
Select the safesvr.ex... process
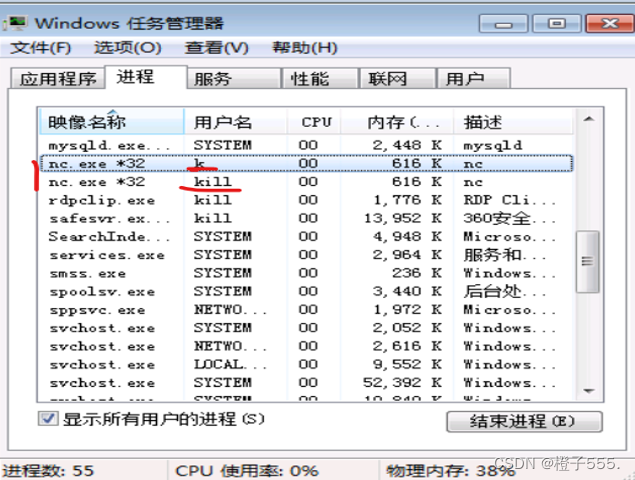(306, 218)
